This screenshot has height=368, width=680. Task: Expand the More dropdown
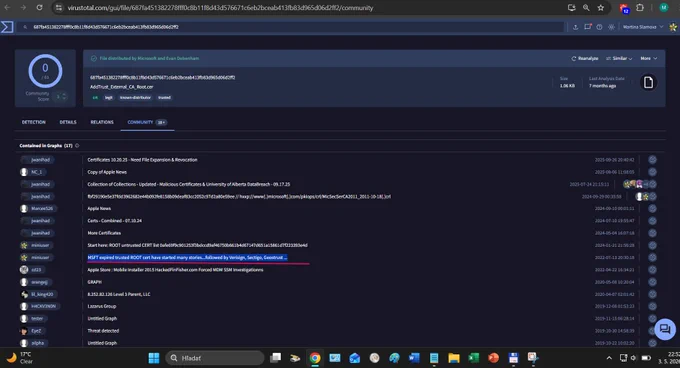click(x=648, y=59)
